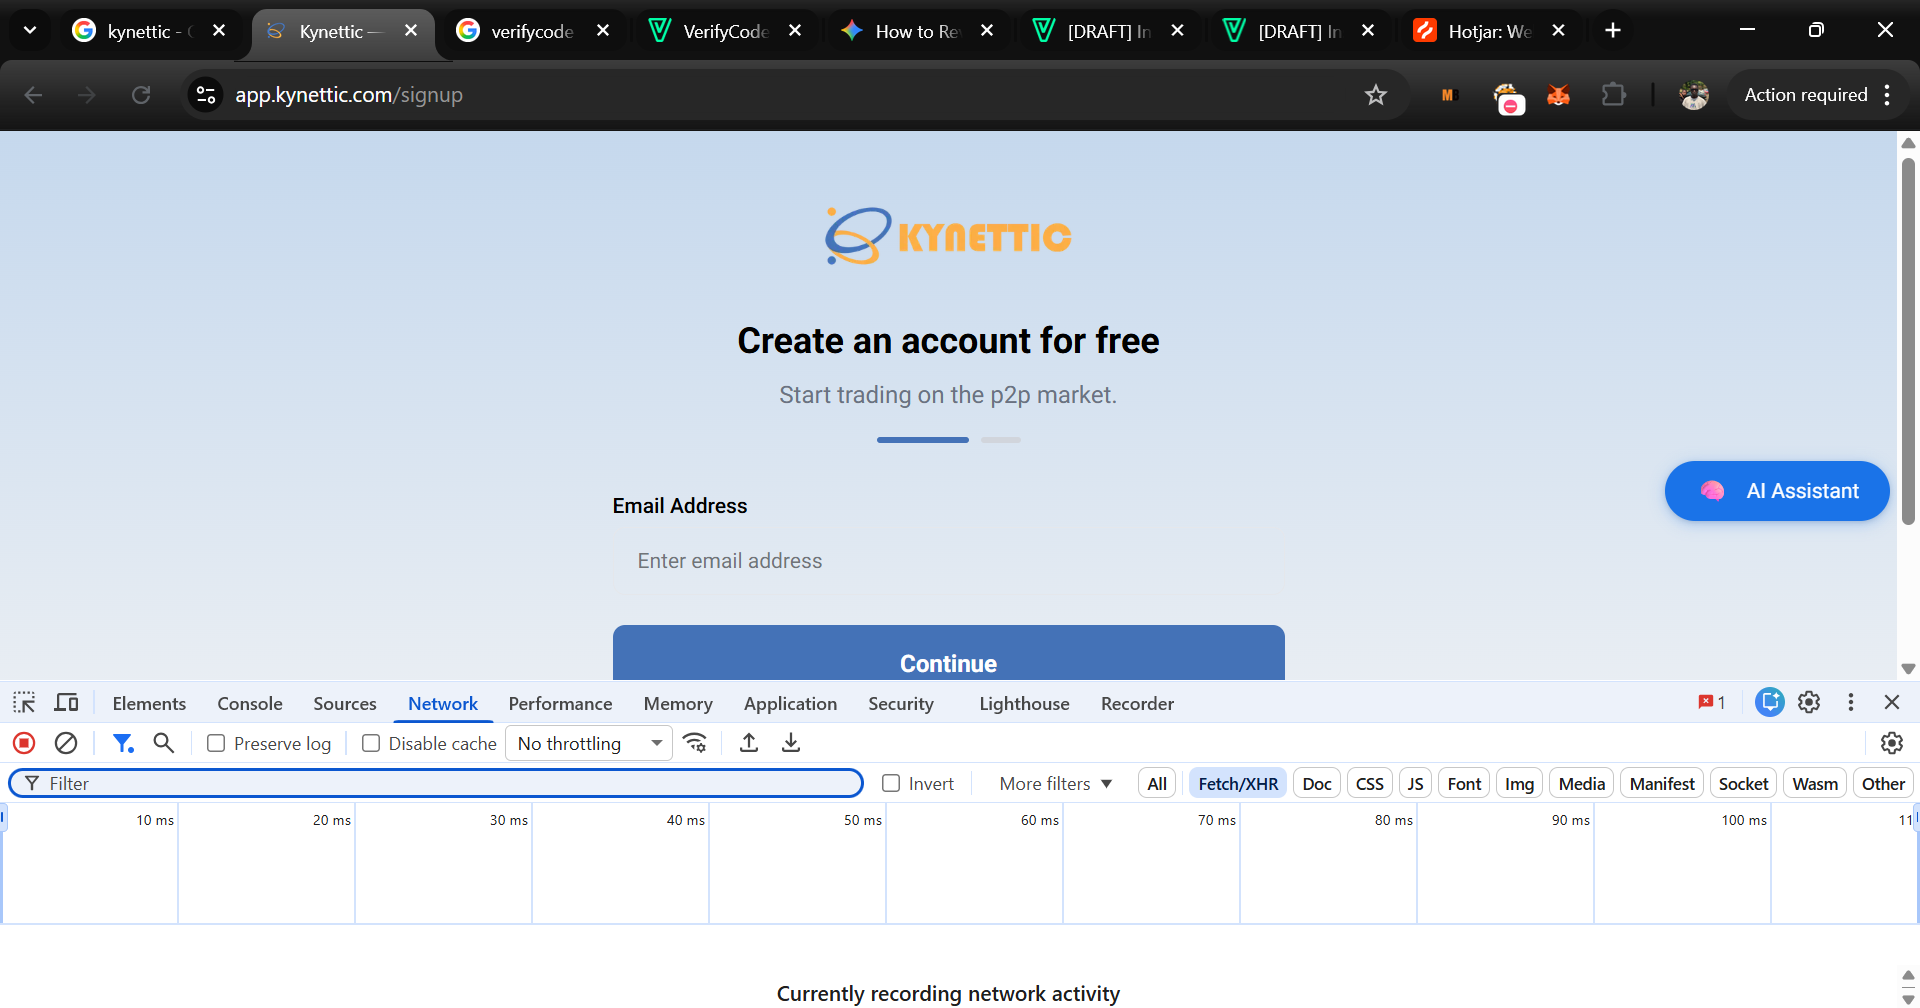This screenshot has height=1008, width=1920.
Task: Clear the network log
Action: point(66,742)
